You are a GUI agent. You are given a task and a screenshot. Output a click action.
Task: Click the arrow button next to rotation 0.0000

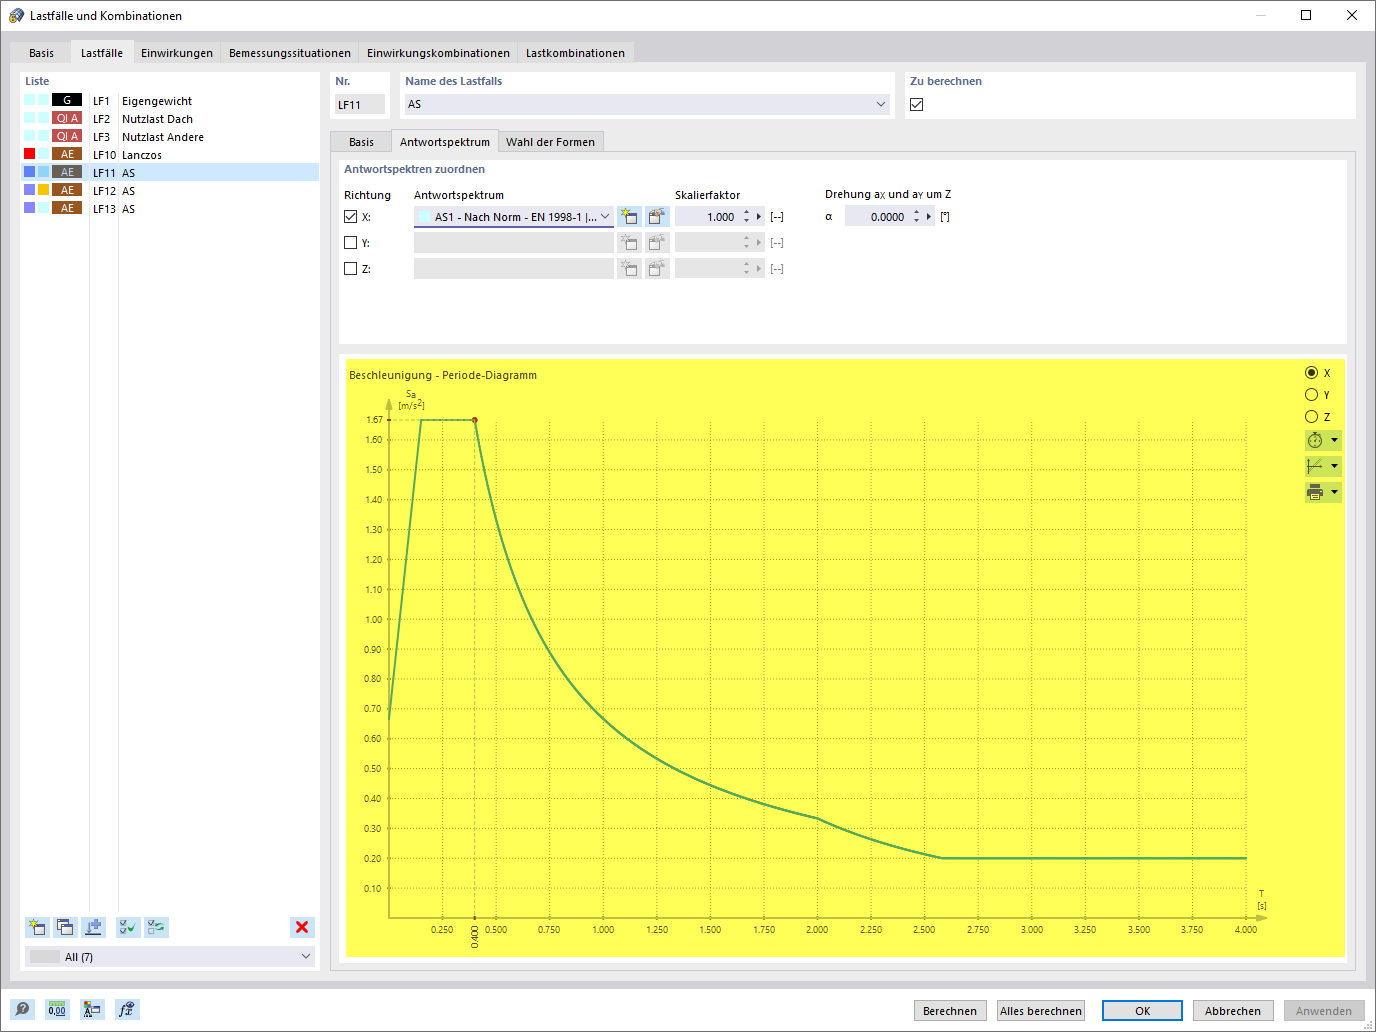[x=929, y=217]
